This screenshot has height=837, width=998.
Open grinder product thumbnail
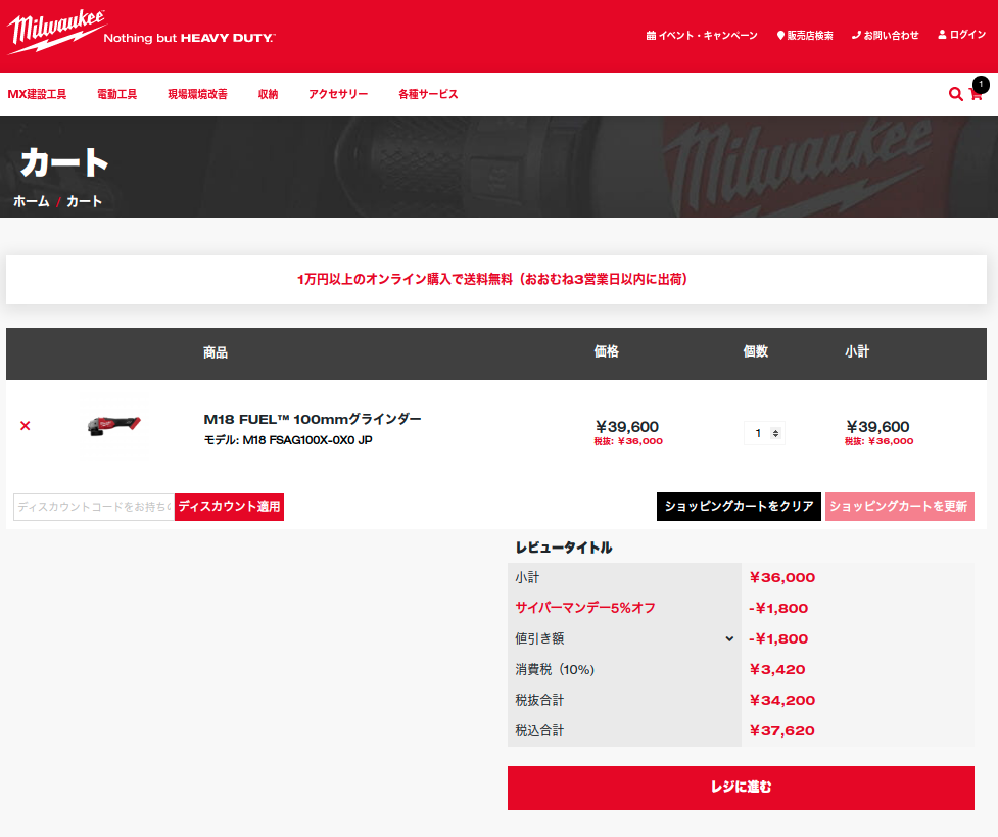(x=114, y=425)
